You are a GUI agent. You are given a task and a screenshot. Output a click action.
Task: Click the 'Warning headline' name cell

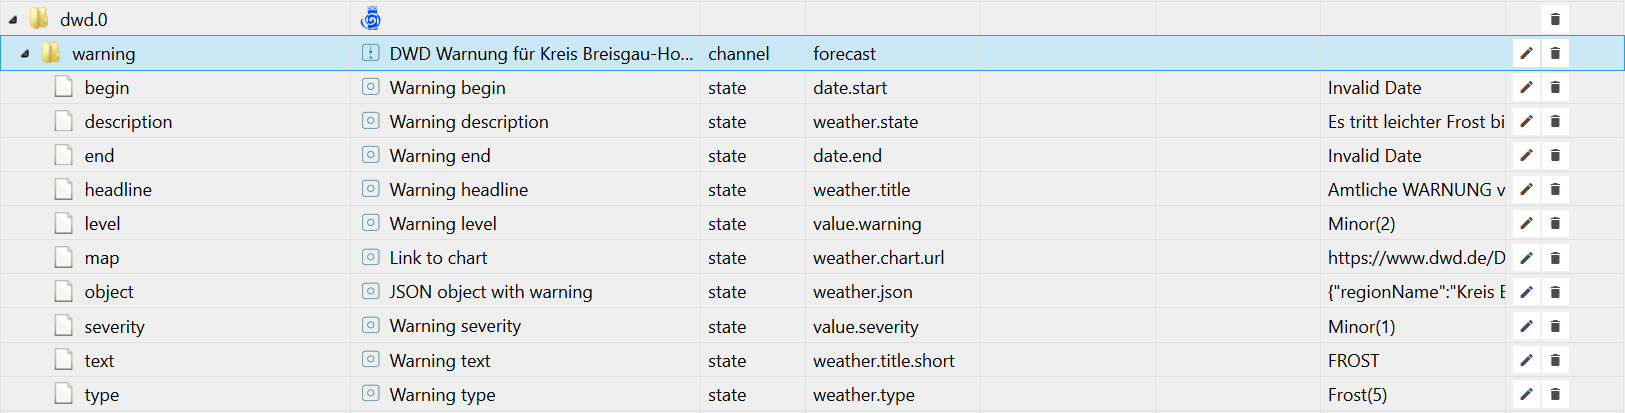pyautogui.click(x=458, y=190)
